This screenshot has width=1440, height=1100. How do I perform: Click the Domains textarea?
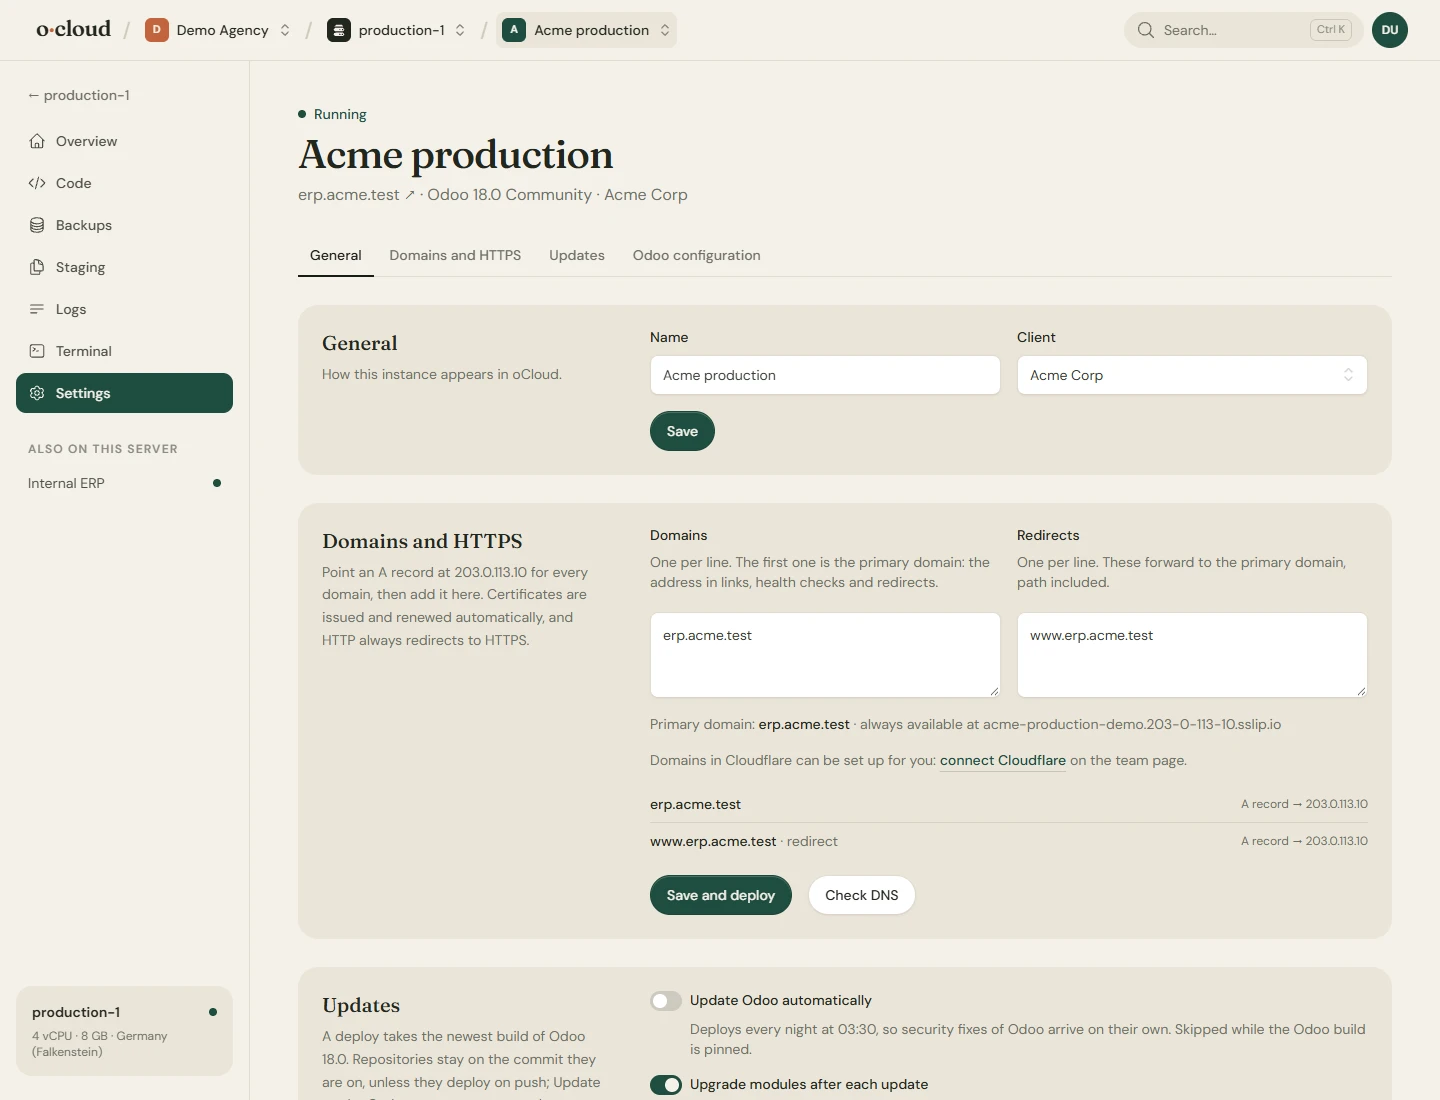pyautogui.click(x=825, y=655)
